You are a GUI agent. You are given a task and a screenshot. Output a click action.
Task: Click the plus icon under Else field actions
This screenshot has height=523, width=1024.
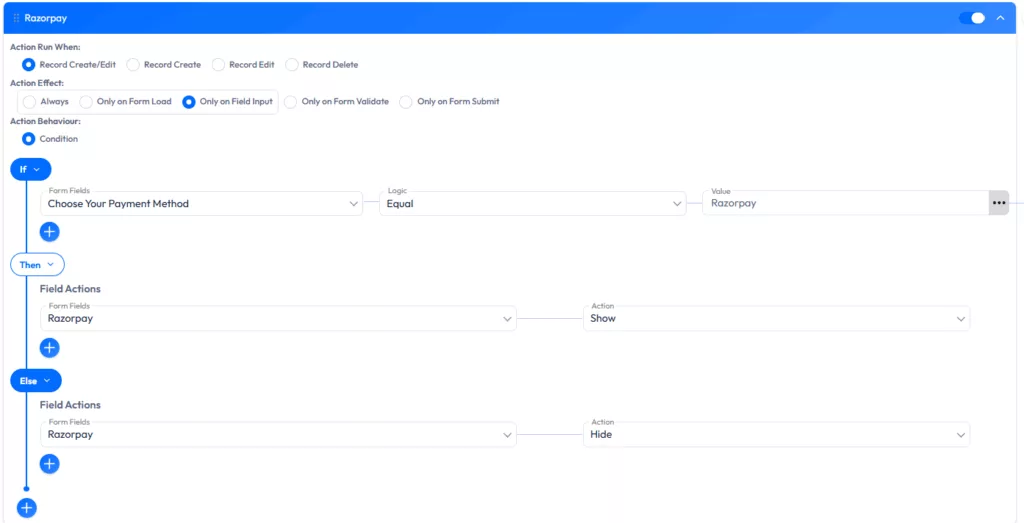50,464
